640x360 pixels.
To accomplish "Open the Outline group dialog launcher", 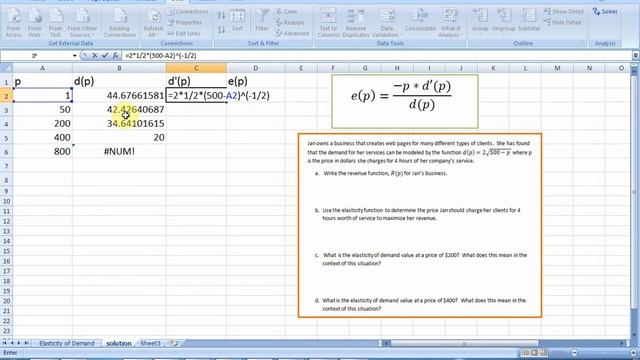I will (x=582, y=43).
